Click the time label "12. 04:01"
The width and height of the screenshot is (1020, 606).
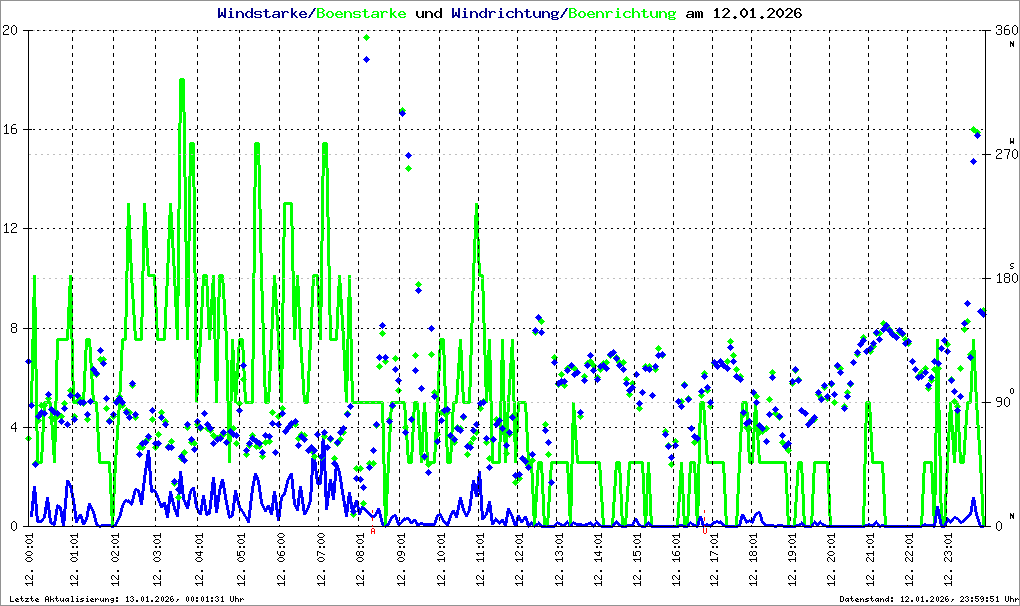coord(198,559)
